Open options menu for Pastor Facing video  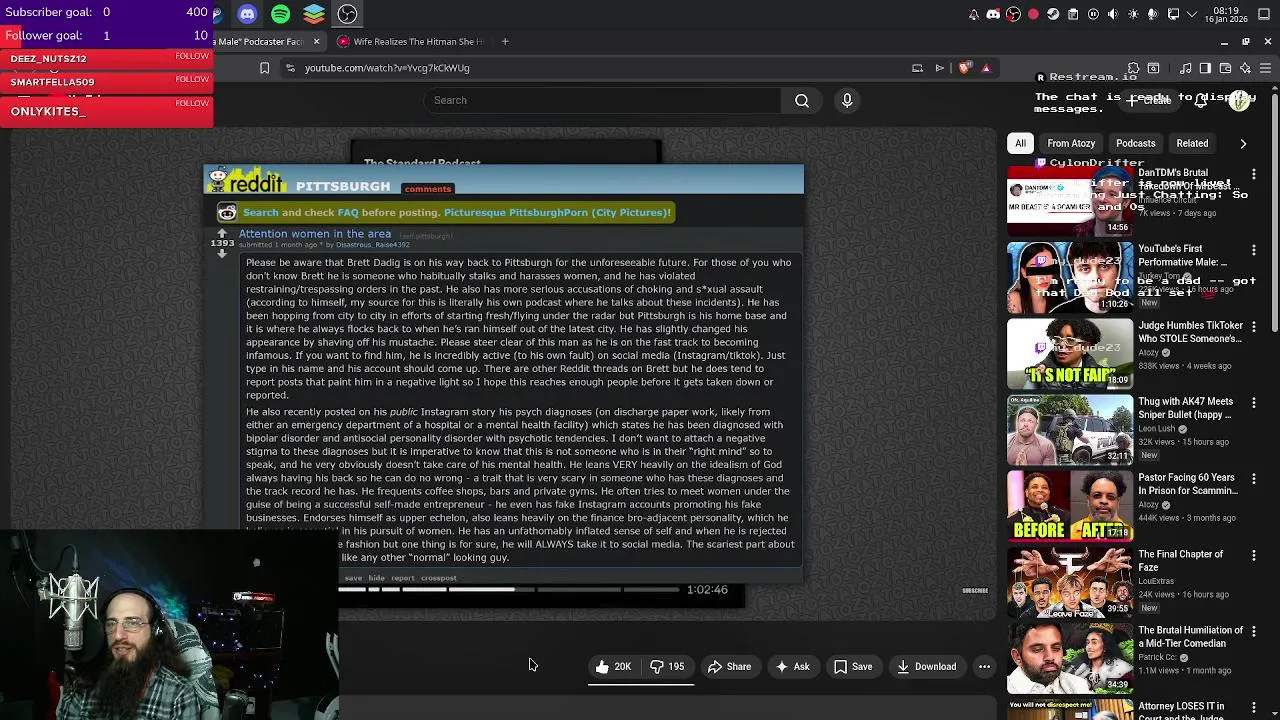[1254, 479]
